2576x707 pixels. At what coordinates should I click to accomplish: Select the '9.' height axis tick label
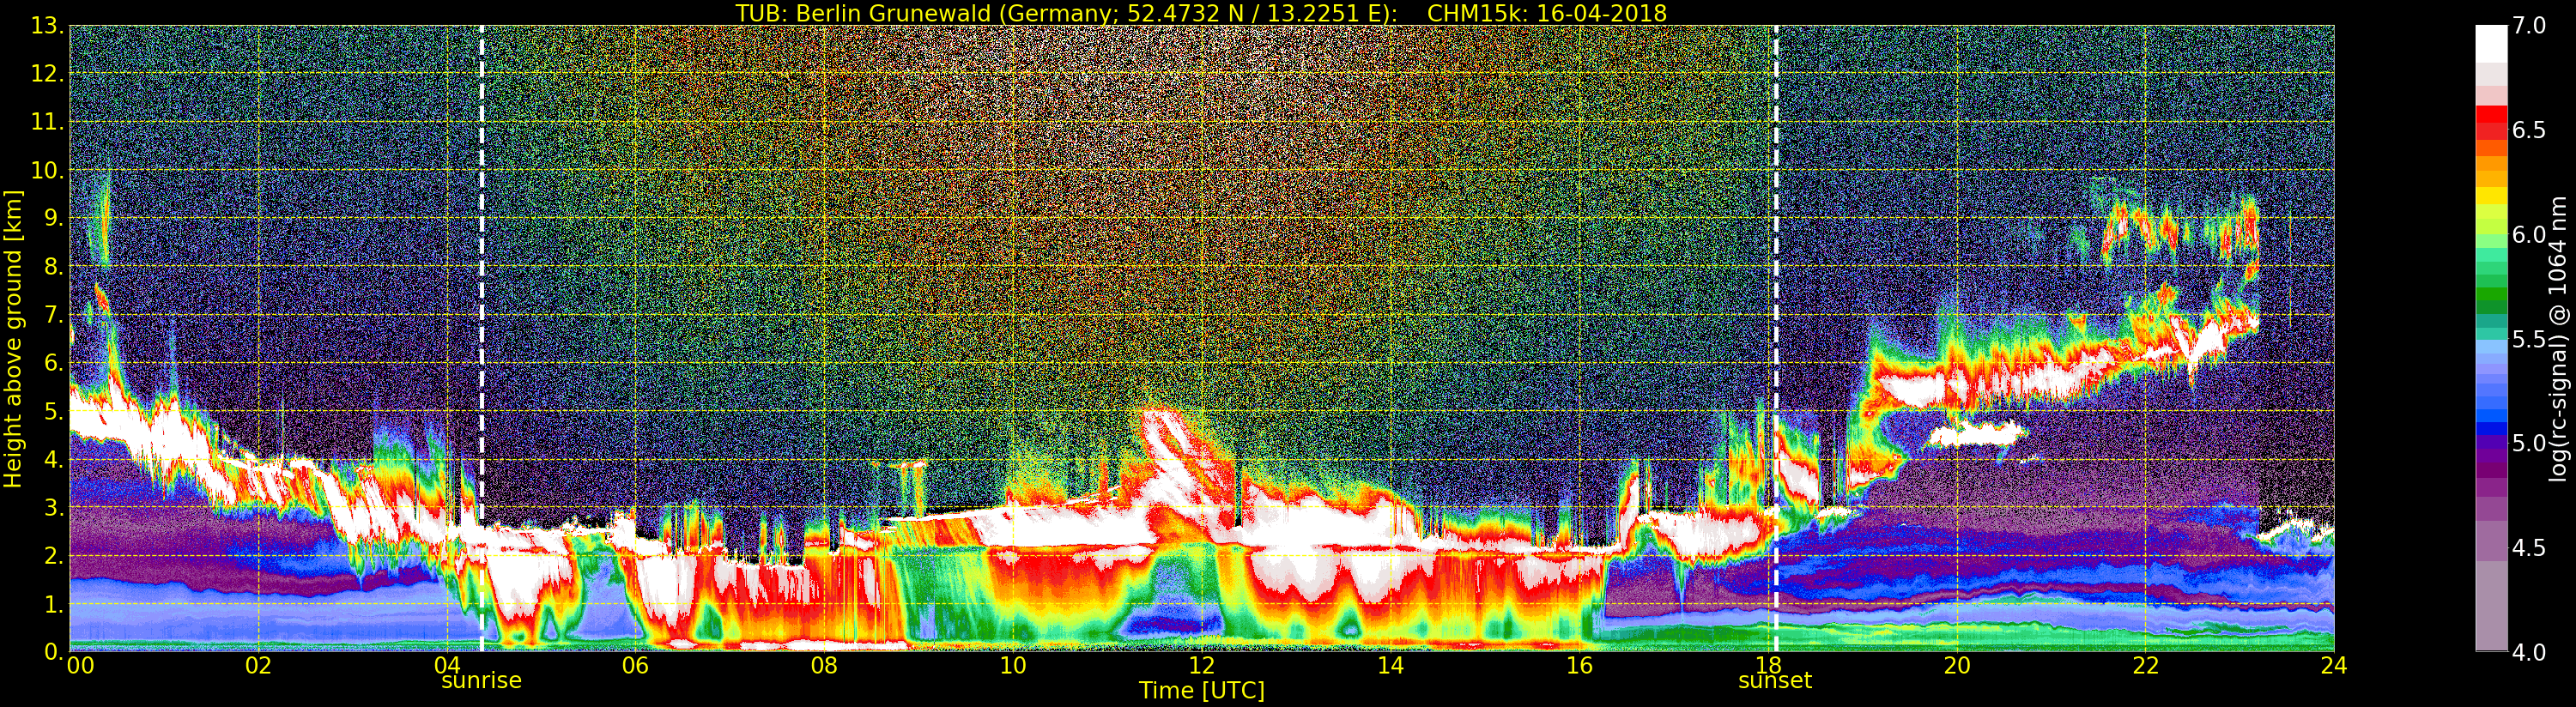53,219
